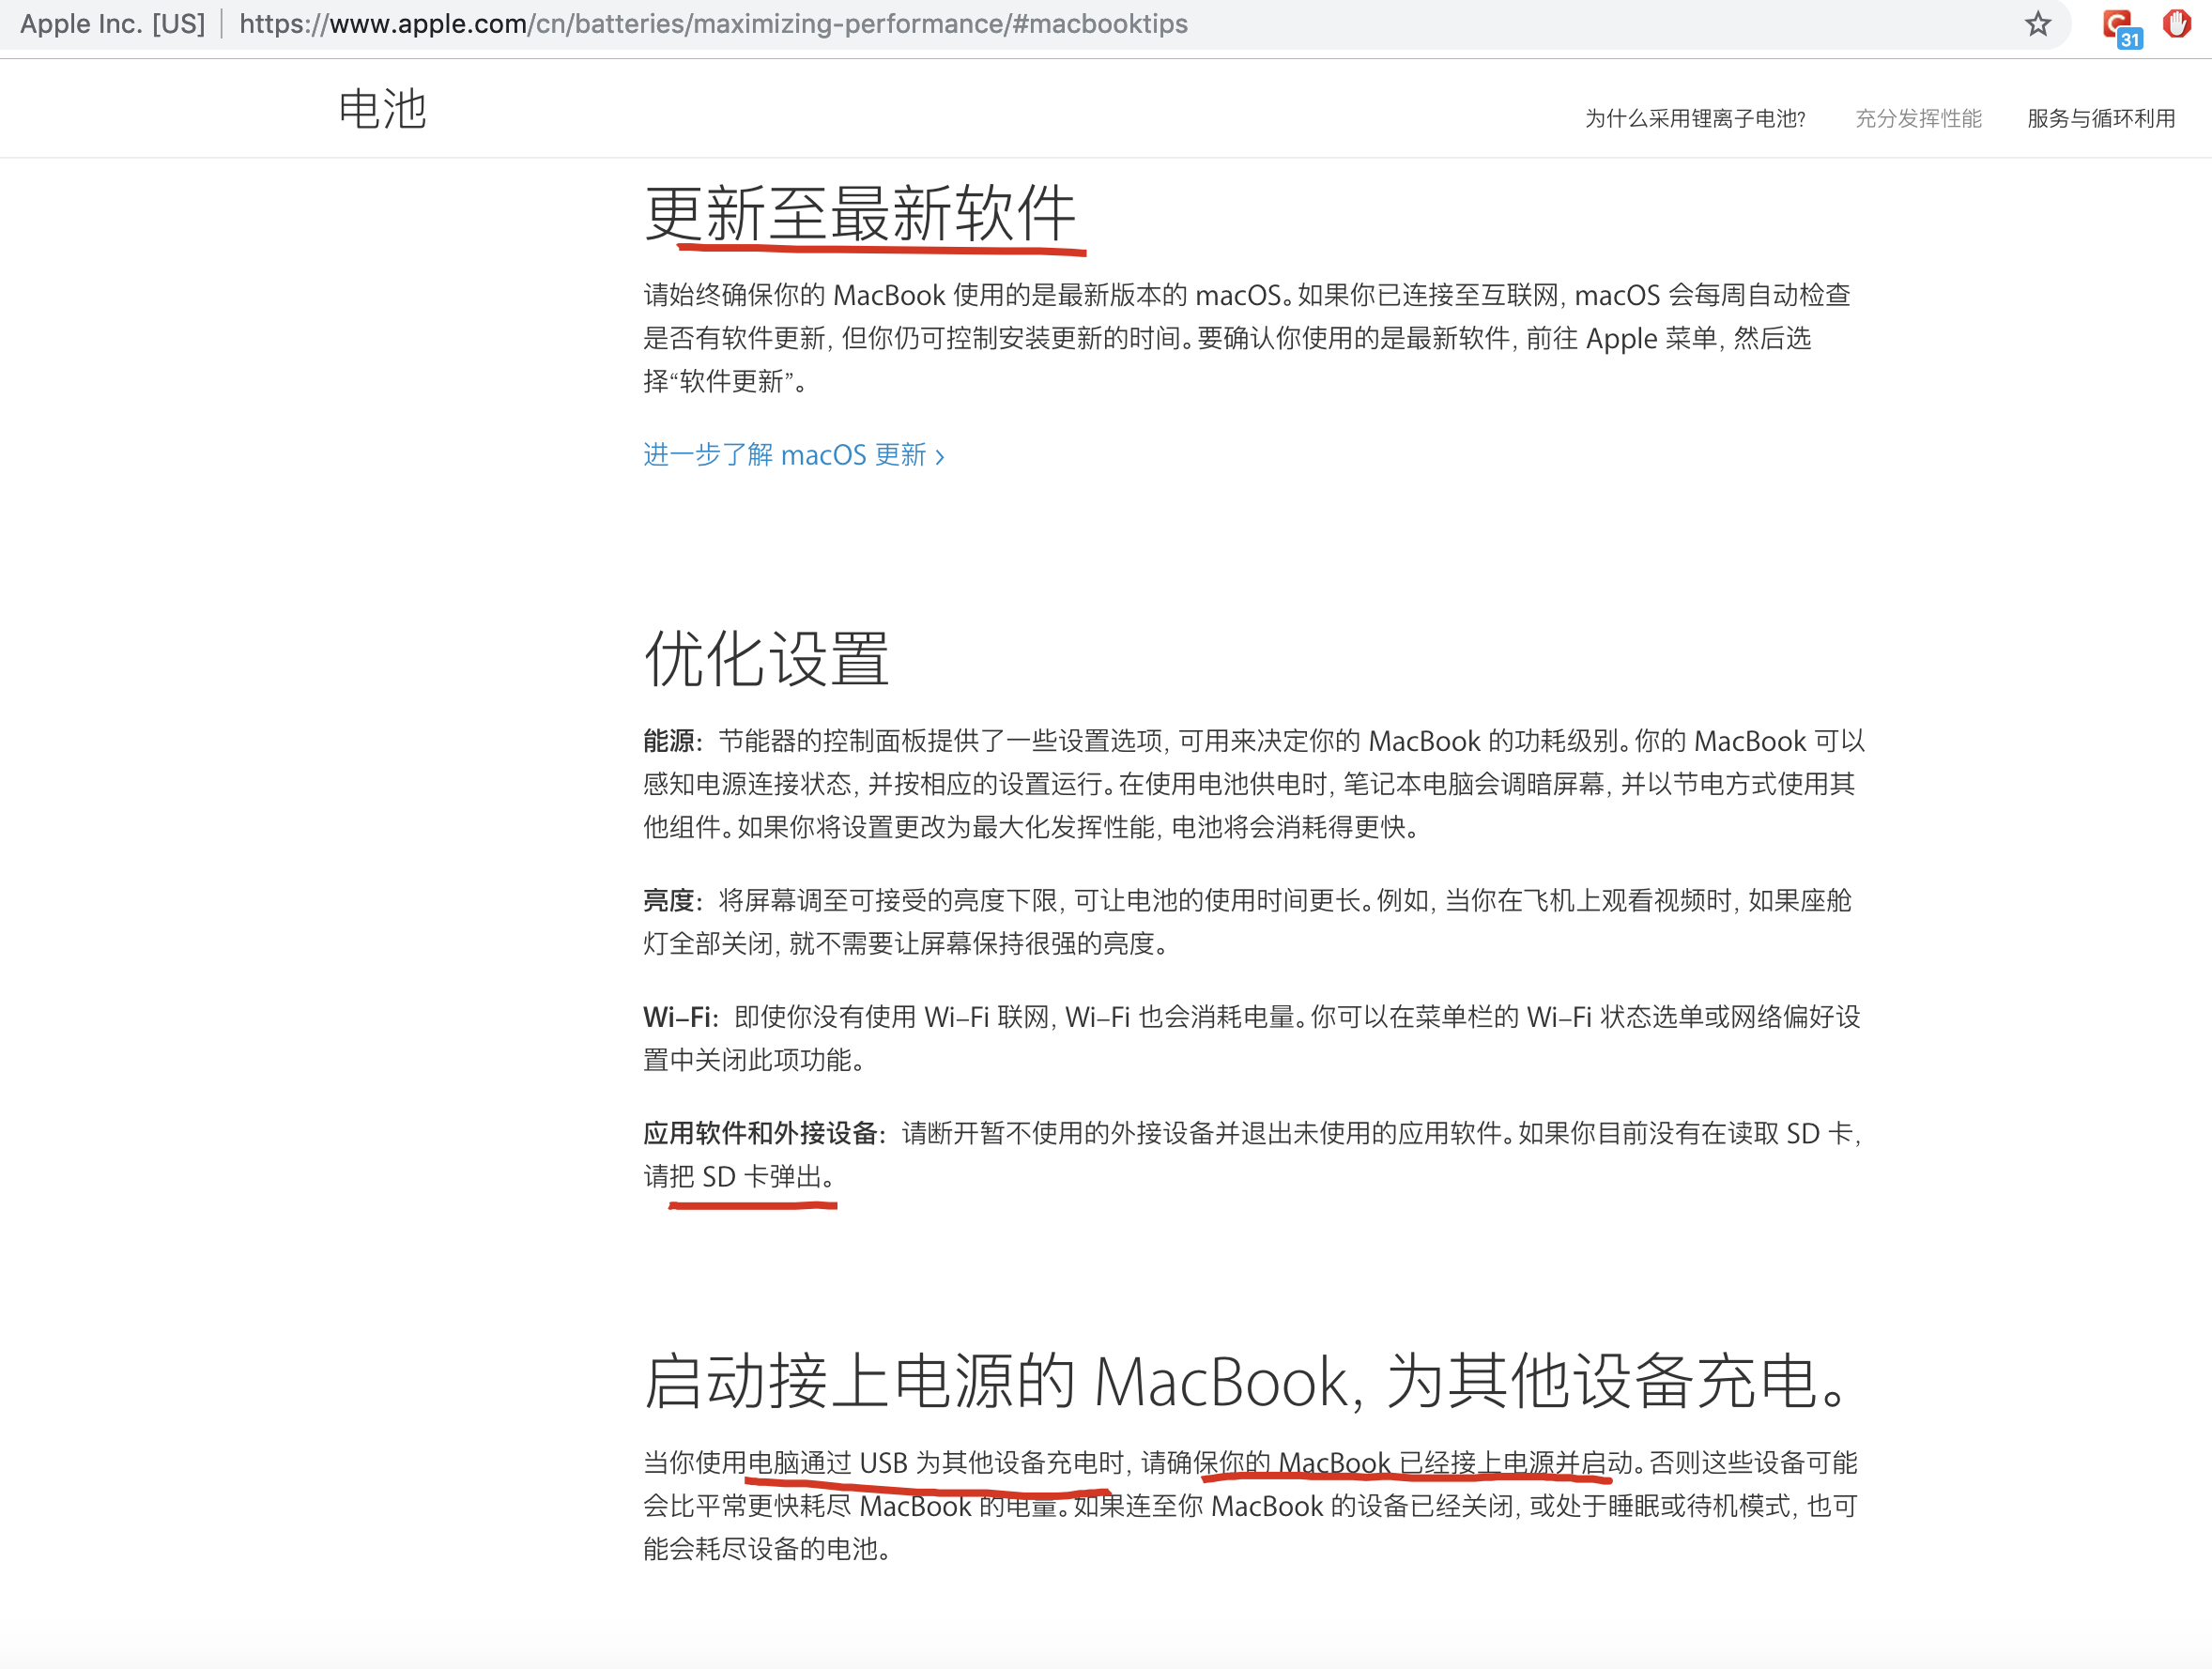Open the AdBlock stop-hand extension icon

point(2177,24)
